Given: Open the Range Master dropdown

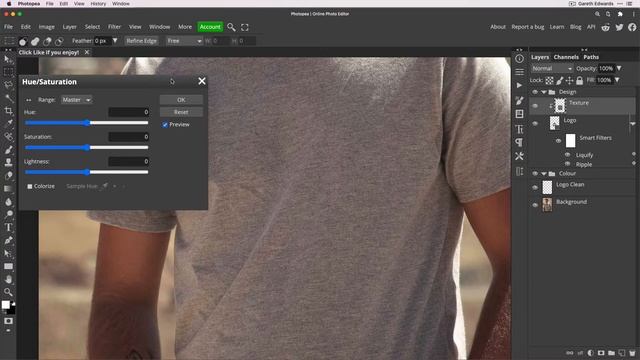Looking at the screenshot, I should [77, 100].
